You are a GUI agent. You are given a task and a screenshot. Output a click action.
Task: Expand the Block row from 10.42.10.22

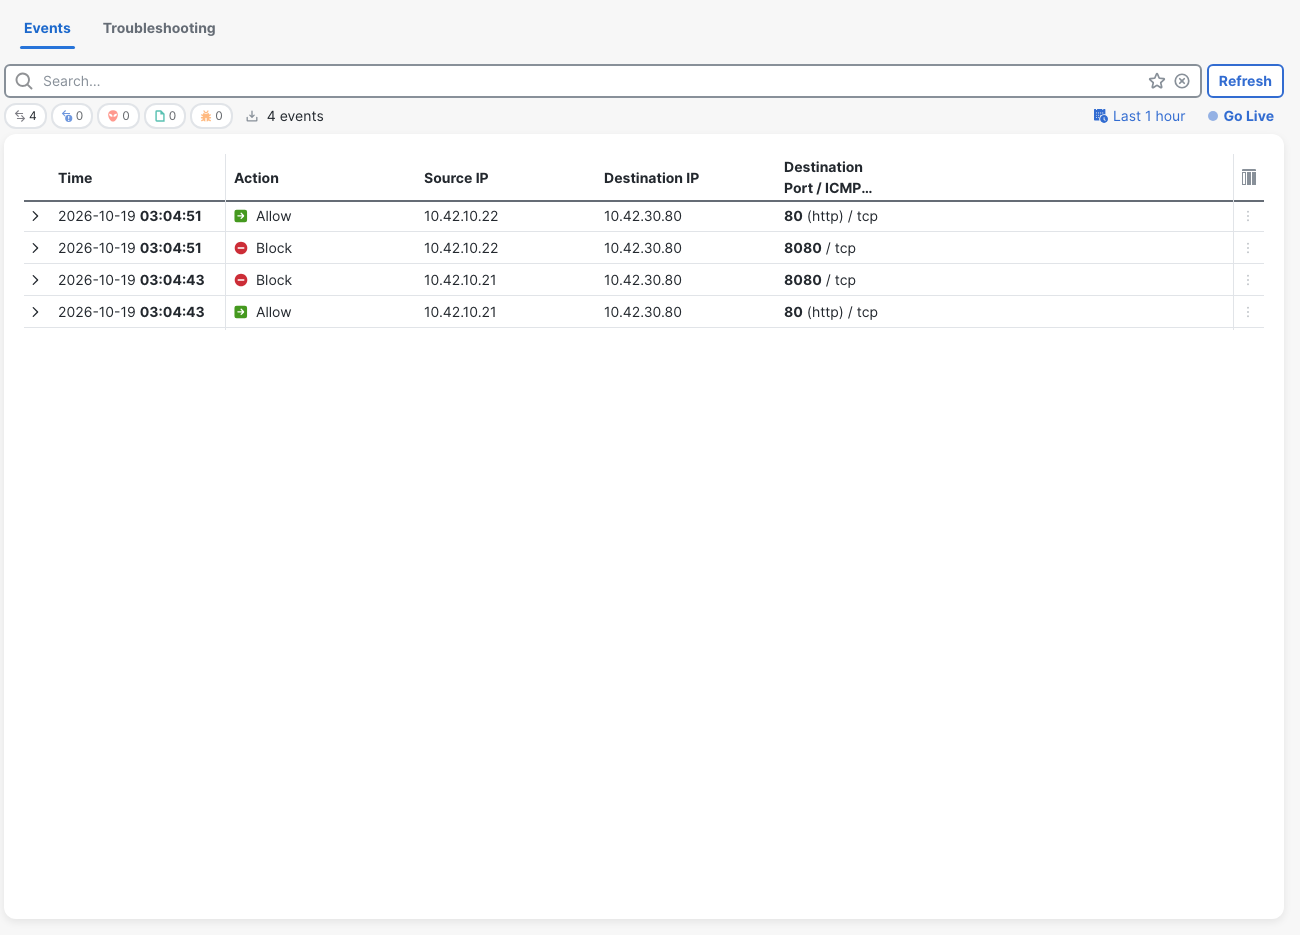[35, 248]
